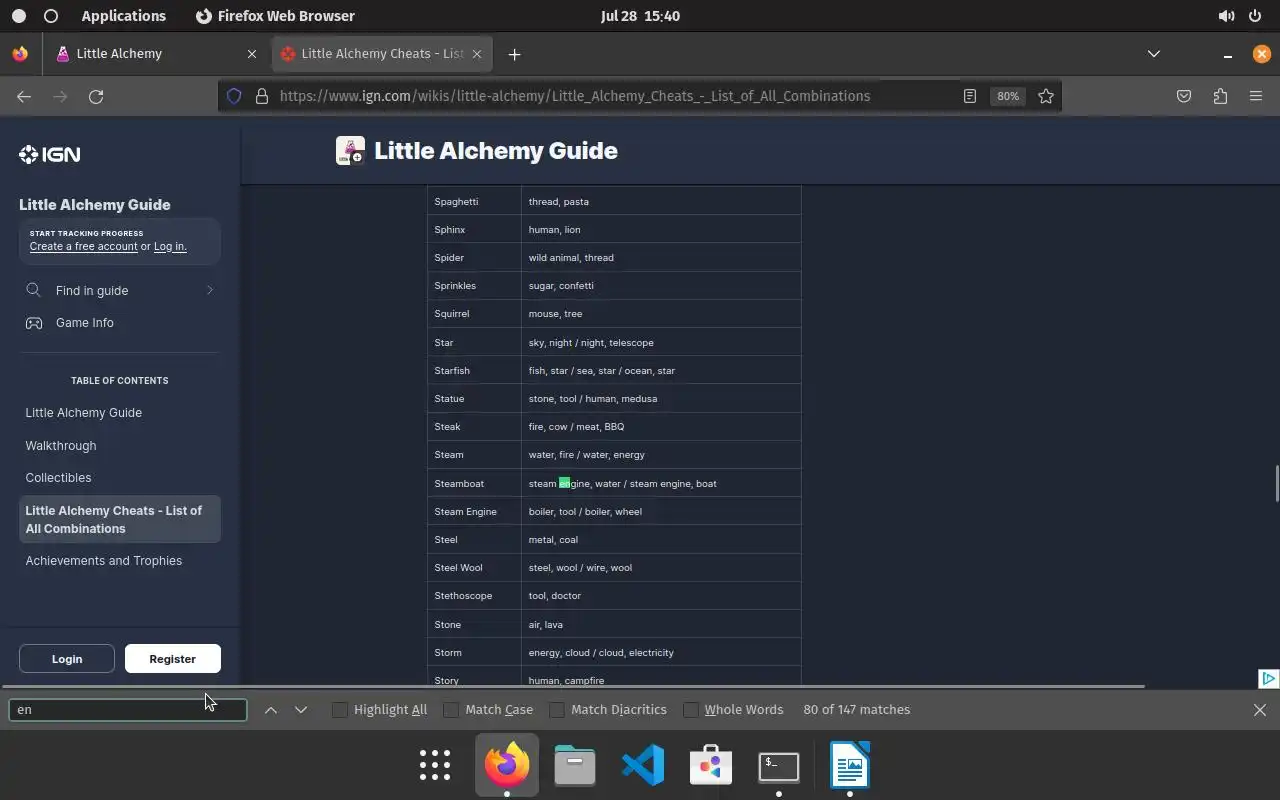Open the tracking protection shield icon

click(x=234, y=96)
